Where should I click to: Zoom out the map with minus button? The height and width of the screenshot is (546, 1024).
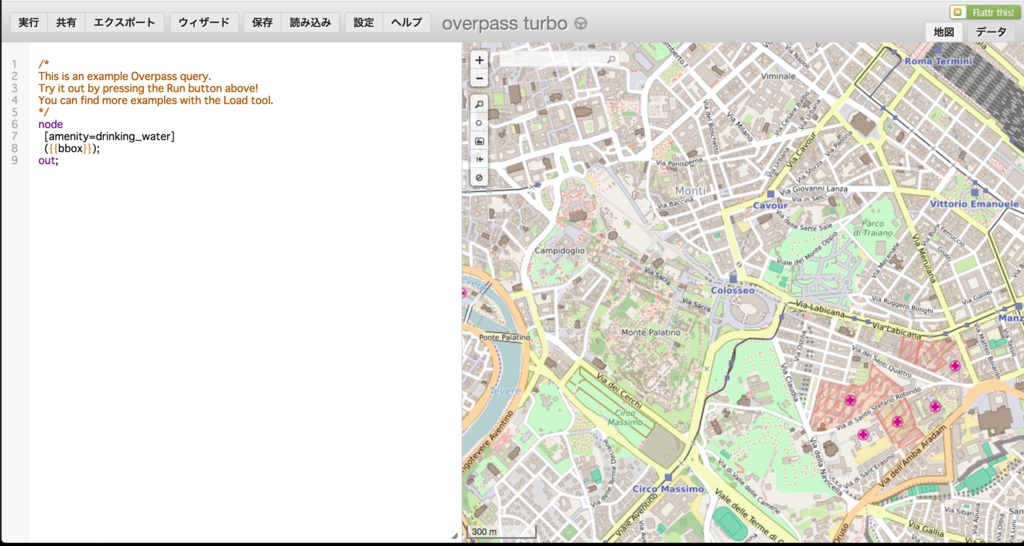click(479, 78)
